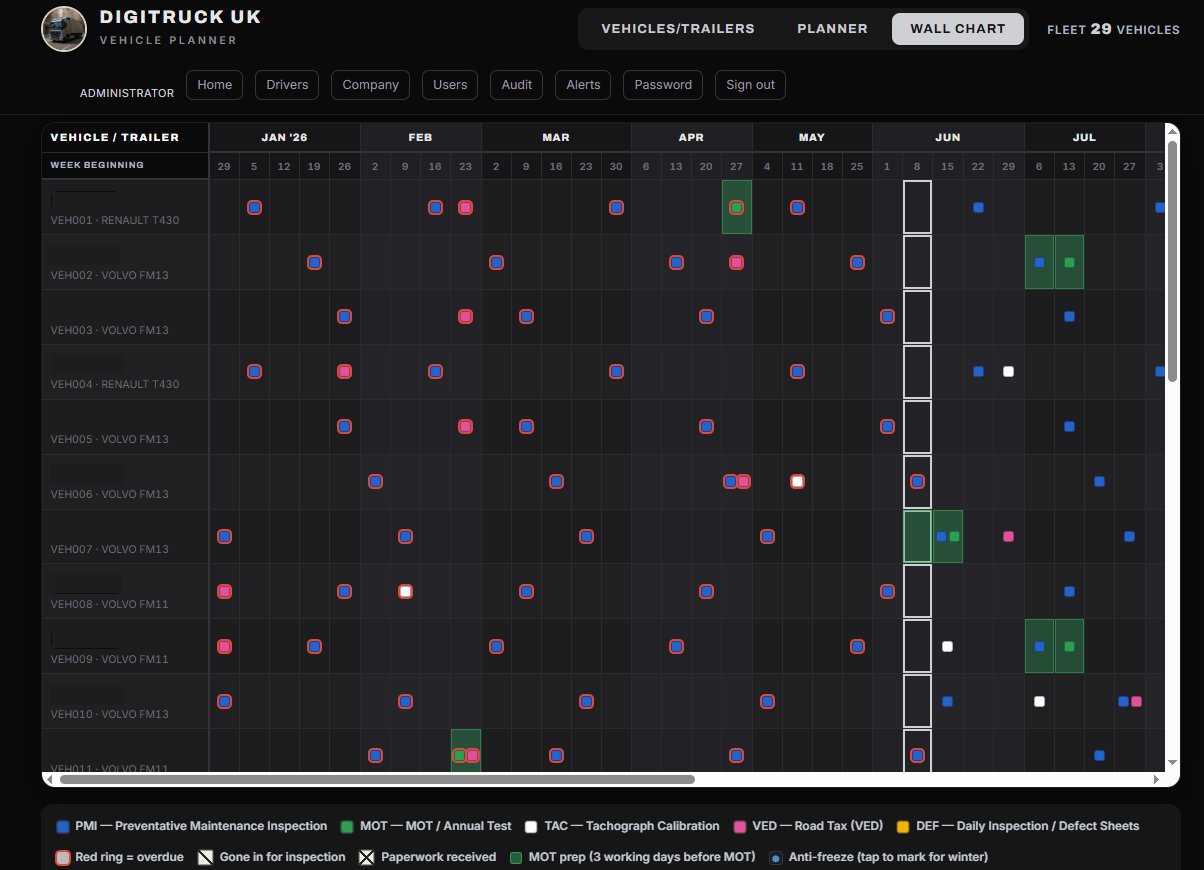Viewport: 1204px width, 870px height.
Task: Click the 'Gone in for inspection' legend icon
Action: pyautogui.click(x=206, y=857)
